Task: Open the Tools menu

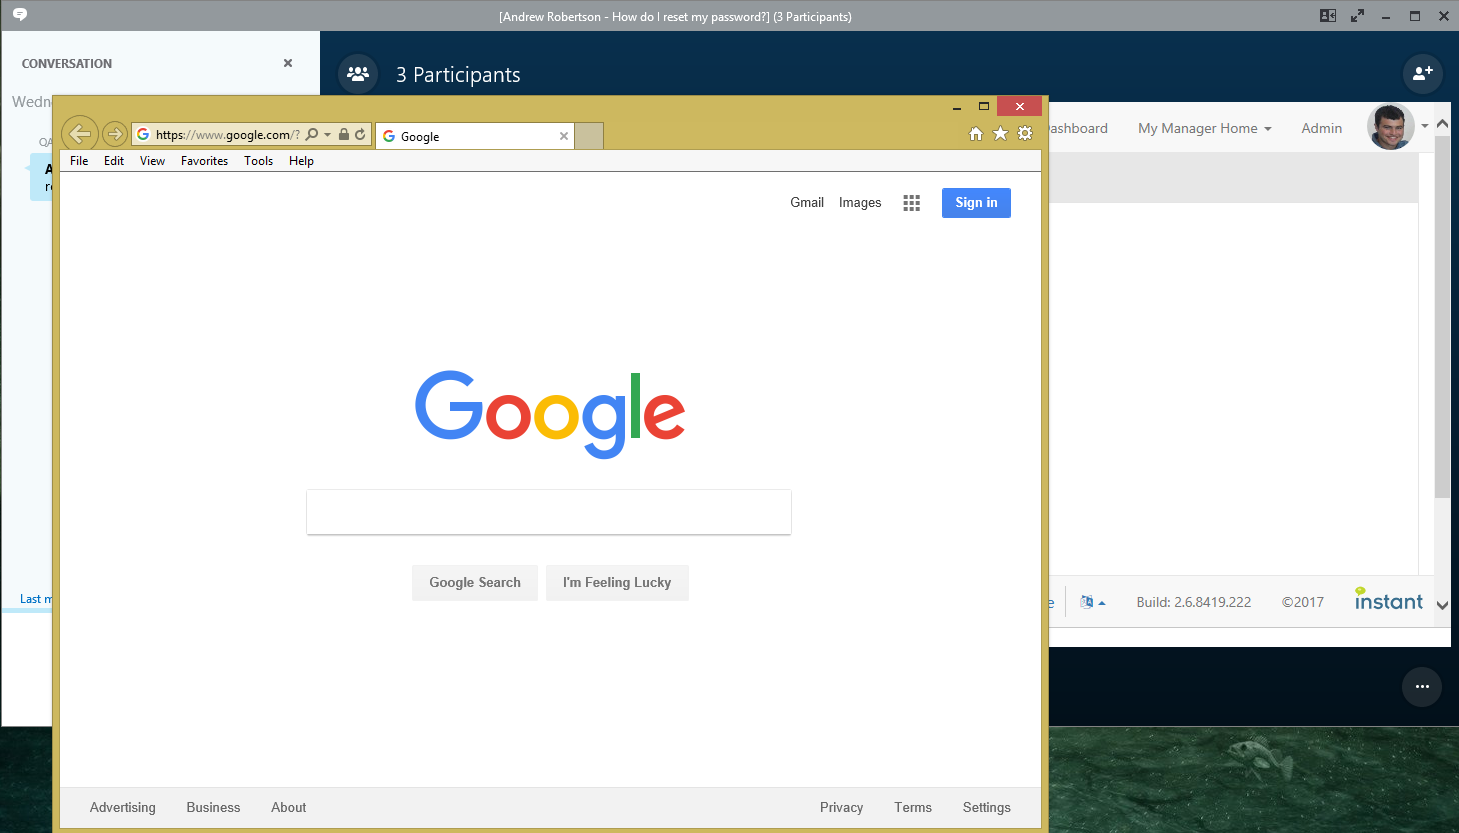Action: point(258,161)
